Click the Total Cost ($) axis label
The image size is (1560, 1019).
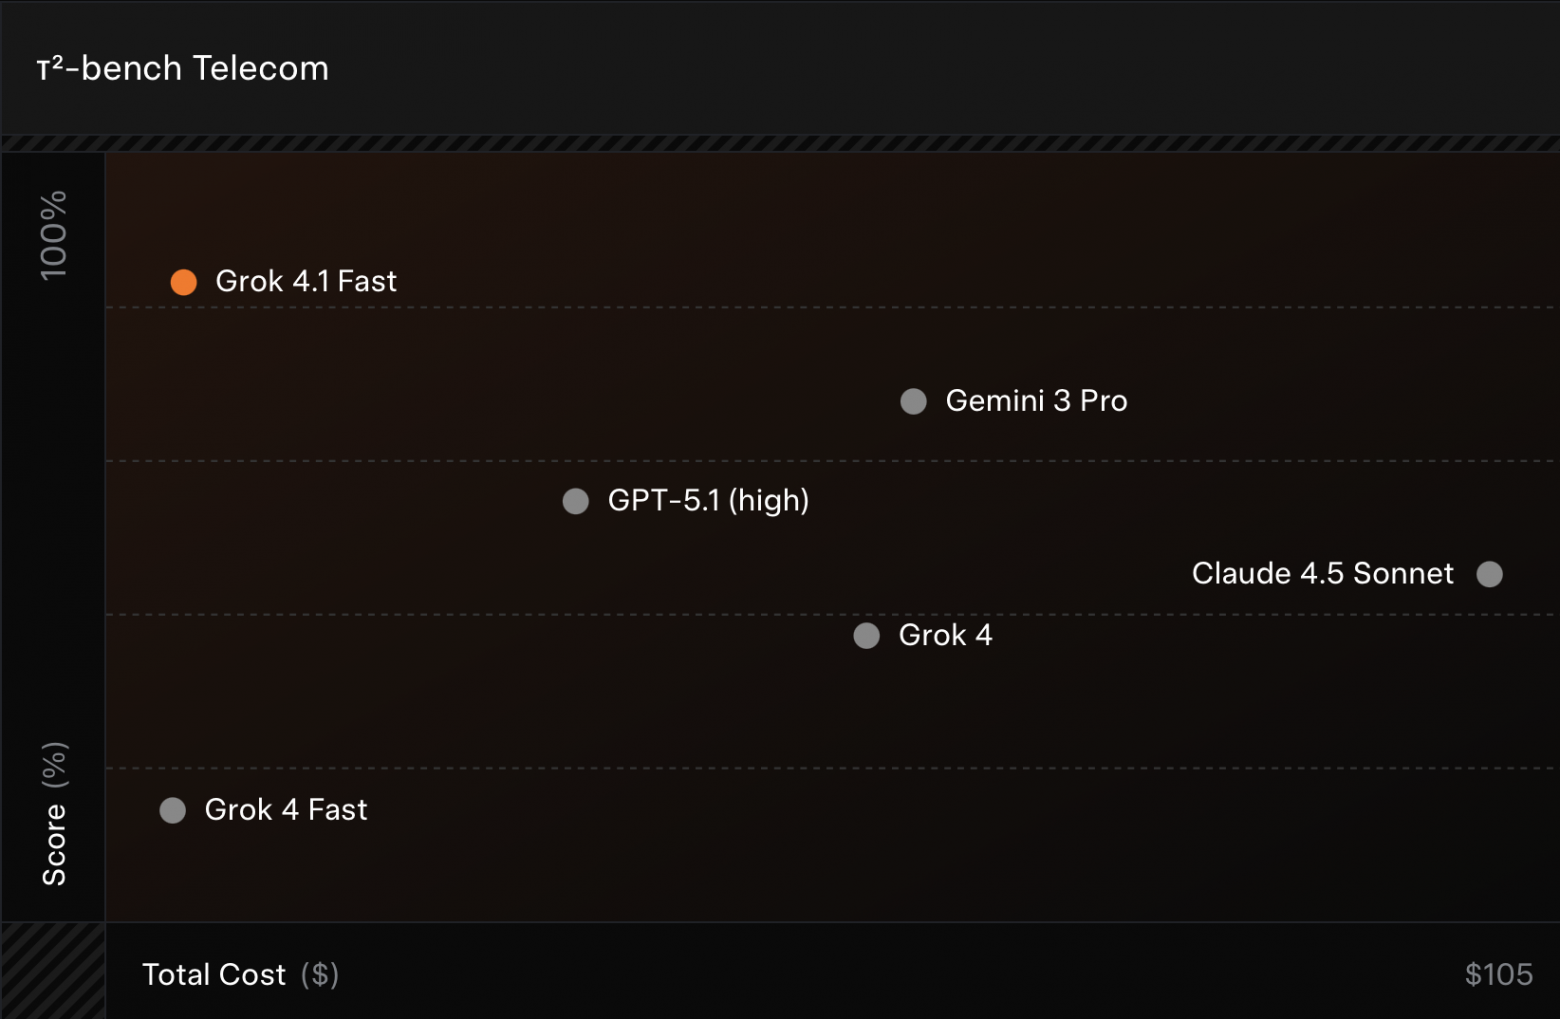pyautogui.click(x=240, y=975)
